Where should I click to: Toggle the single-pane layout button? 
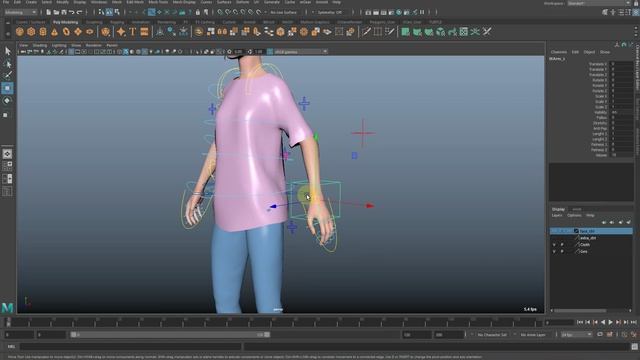pos(7,154)
